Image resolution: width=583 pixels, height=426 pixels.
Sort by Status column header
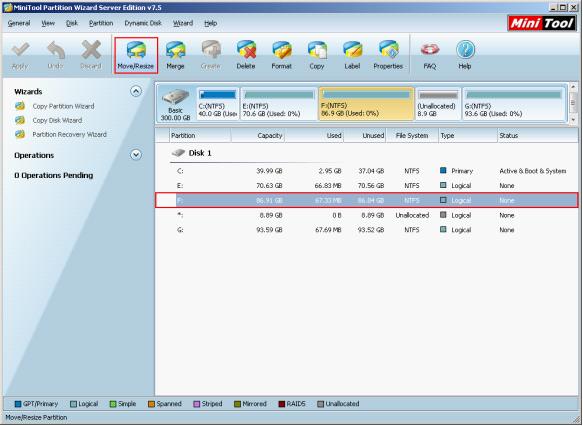[538, 136]
